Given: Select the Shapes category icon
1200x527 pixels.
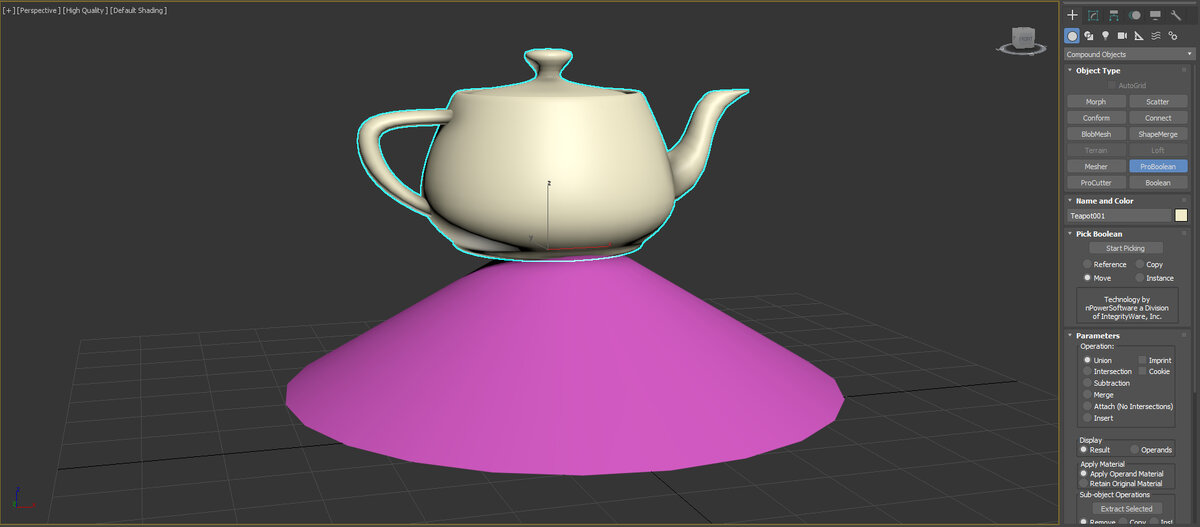Looking at the screenshot, I should click(x=1089, y=35).
